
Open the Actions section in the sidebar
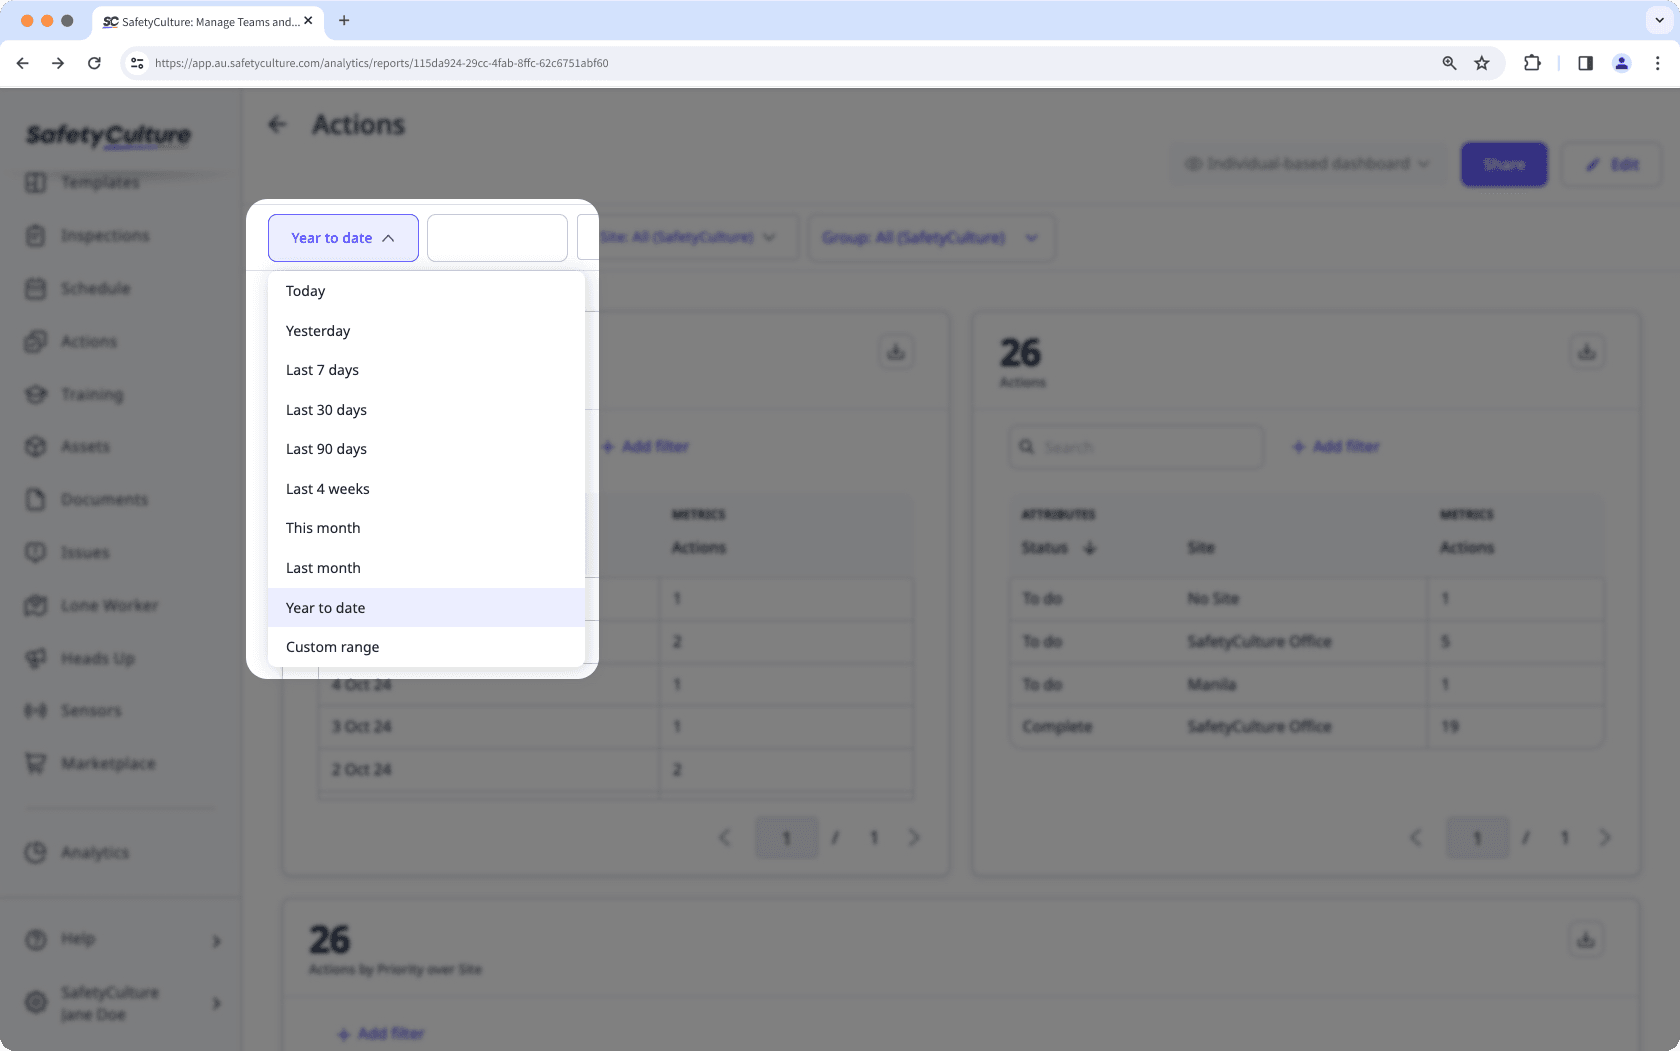click(91, 341)
